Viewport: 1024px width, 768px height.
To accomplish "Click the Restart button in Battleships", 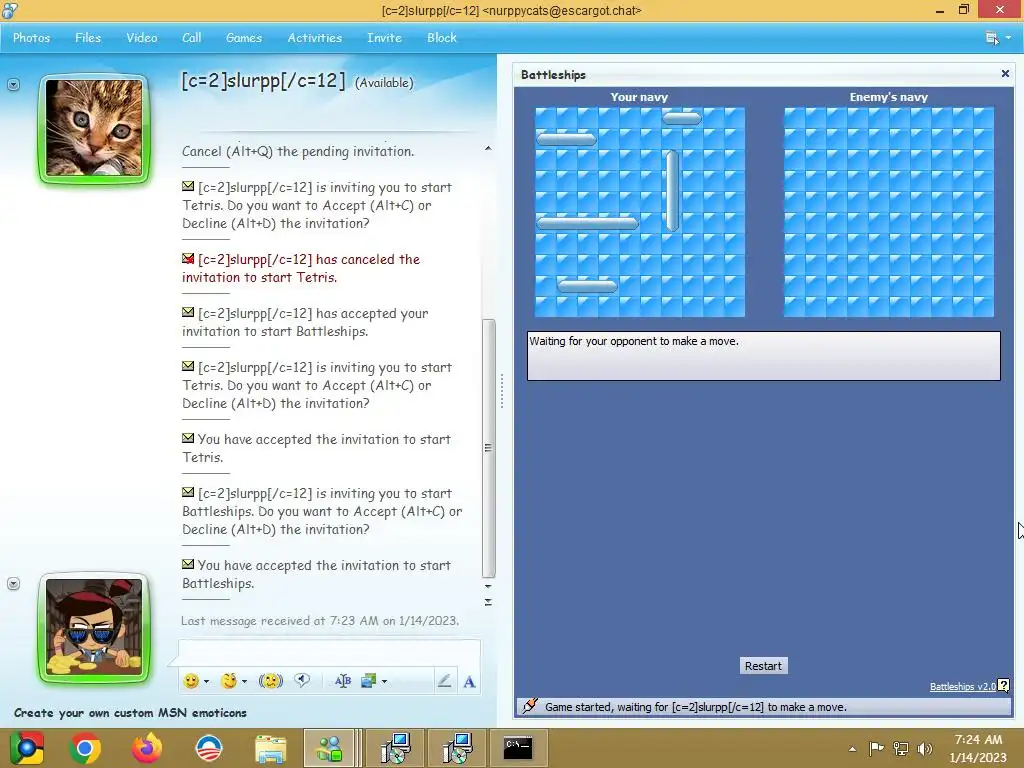I will pos(763,665).
